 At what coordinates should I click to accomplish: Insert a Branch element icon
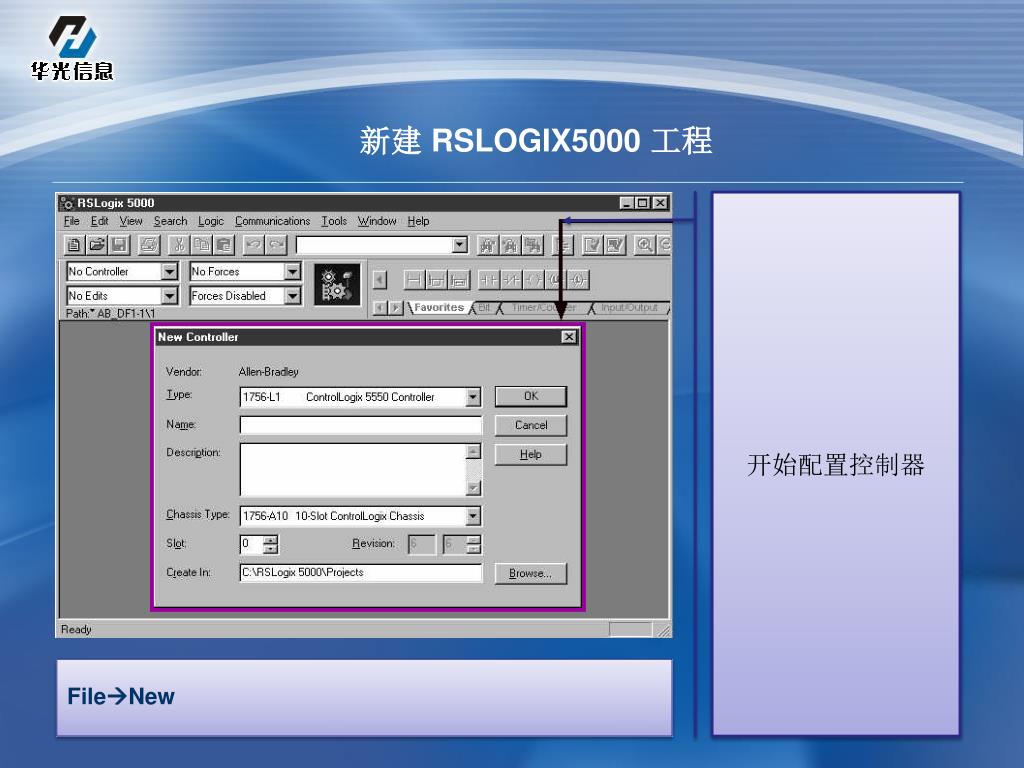tap(436, 280)
